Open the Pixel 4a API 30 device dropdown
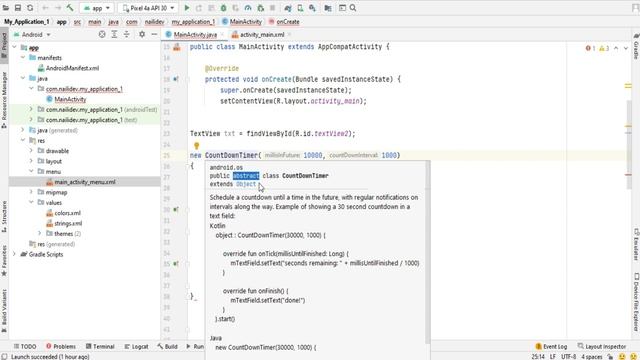Image resolution: width=640 pixels, height=360 pixels. (x=149, y=8)
